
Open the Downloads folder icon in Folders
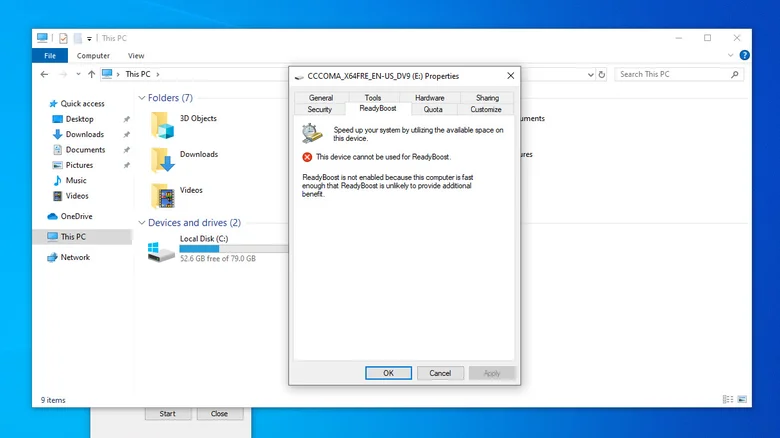pos(163,160)
